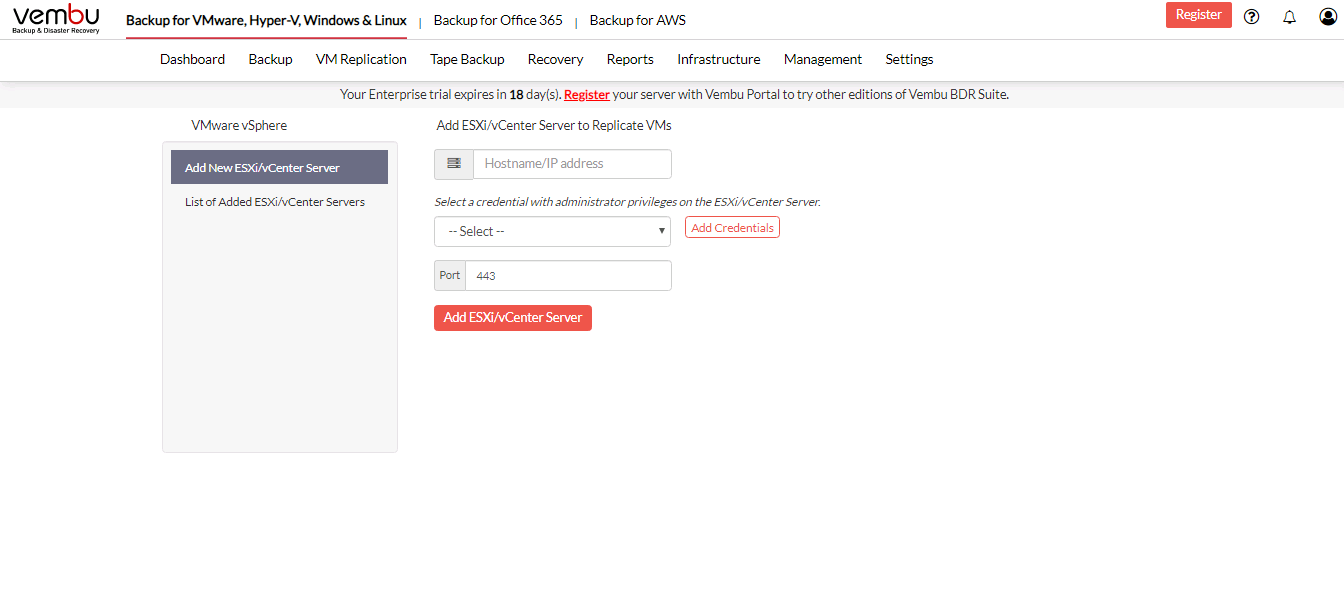Switch to Backup for VMware, Hyper-V, Windows & Linux tab
Image resolution: width=1344 pixels, height=613 pixels.
click(266, 20)
